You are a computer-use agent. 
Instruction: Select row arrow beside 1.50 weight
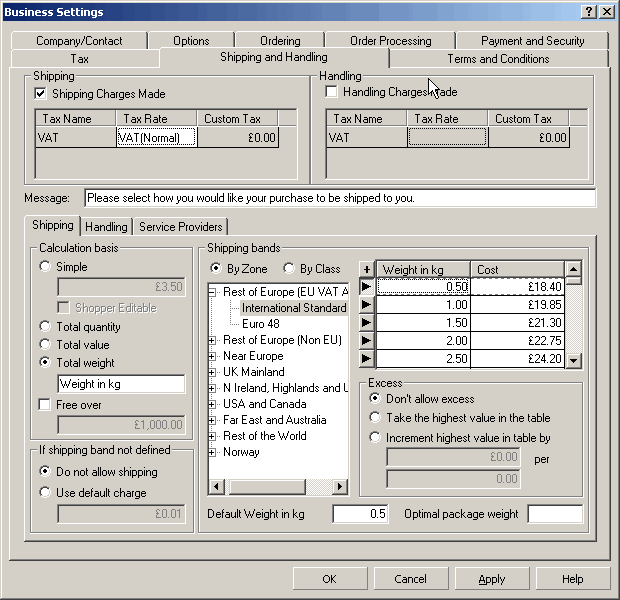(366, 323)
